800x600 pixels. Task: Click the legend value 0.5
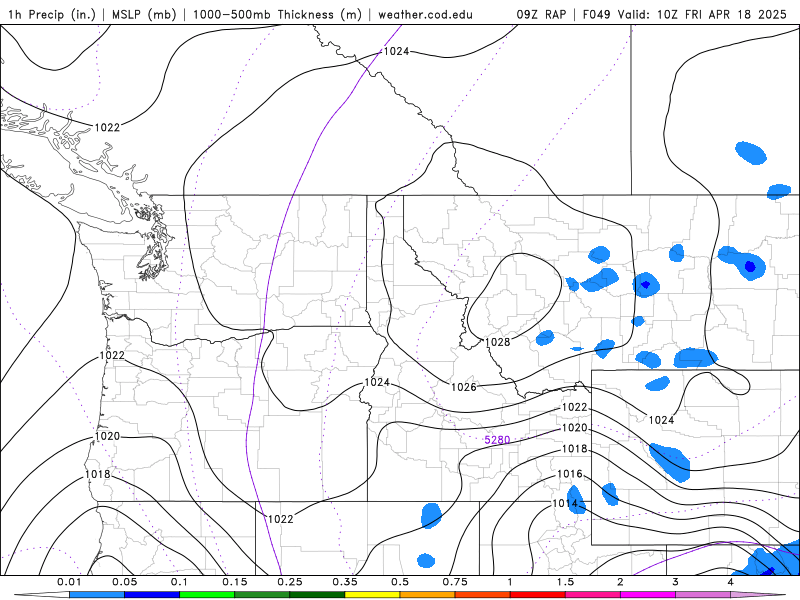(x=400, y=582)
